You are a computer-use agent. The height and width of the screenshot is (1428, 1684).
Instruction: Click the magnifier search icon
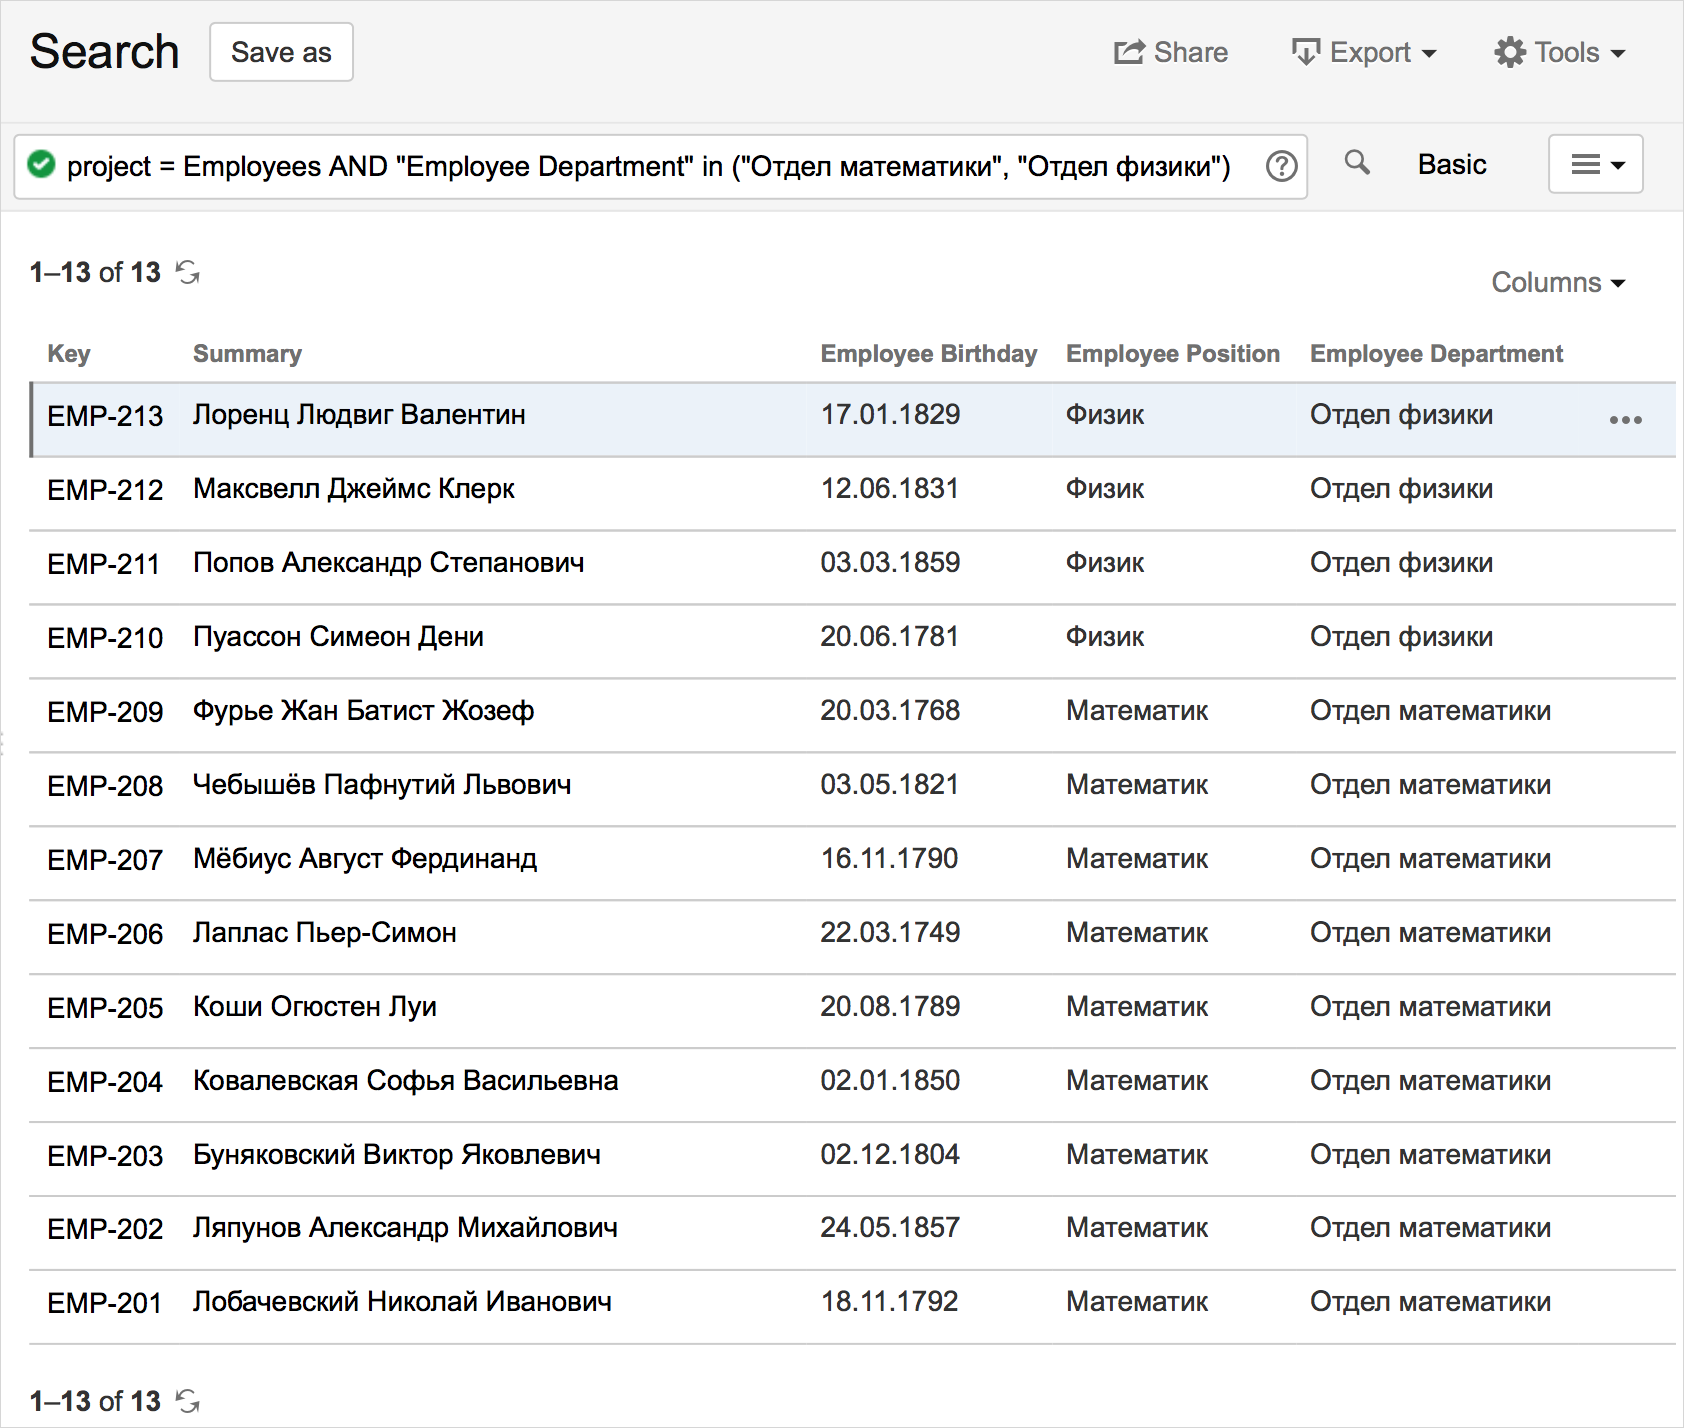pos(1356,162)
